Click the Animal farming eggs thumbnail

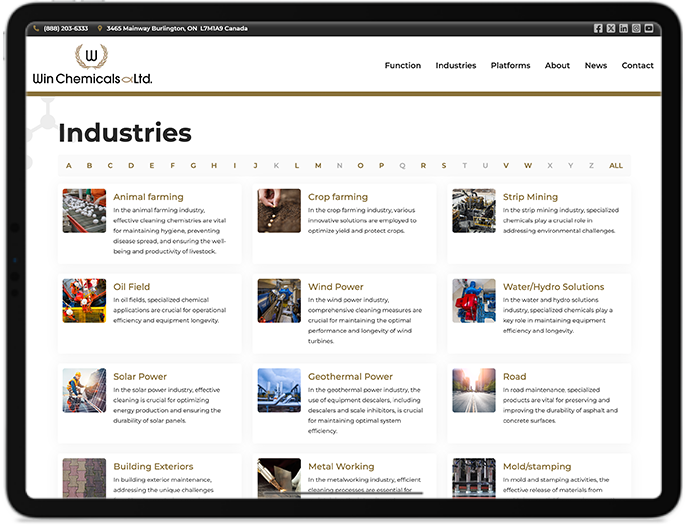(84, 211)
